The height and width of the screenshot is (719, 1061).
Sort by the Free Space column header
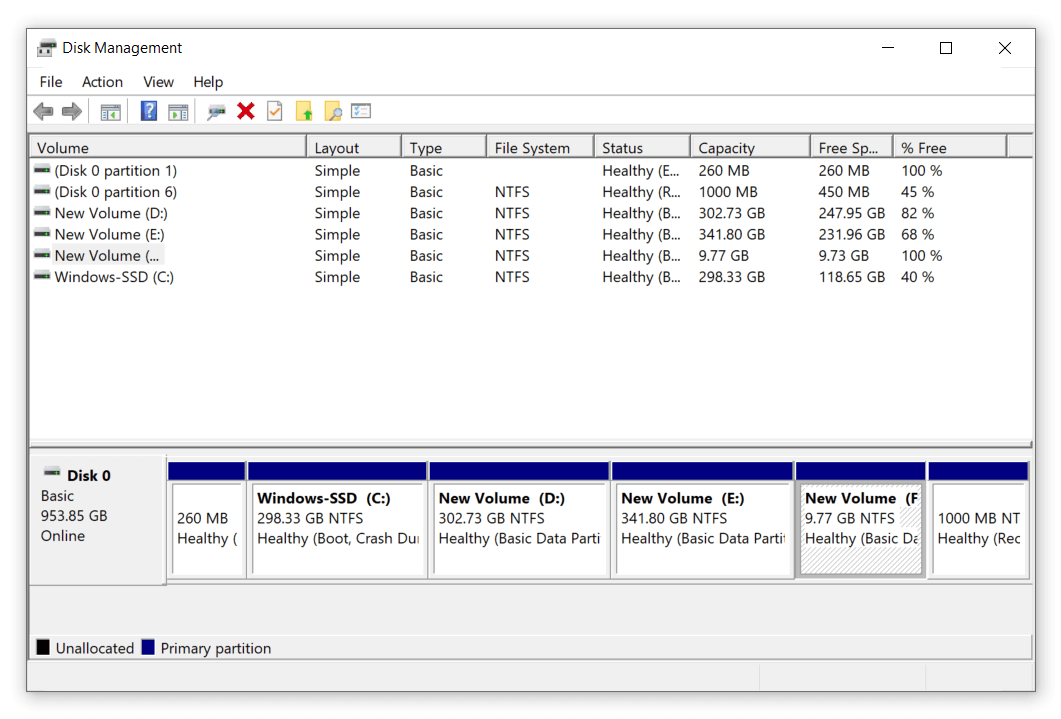pos(845,147)
